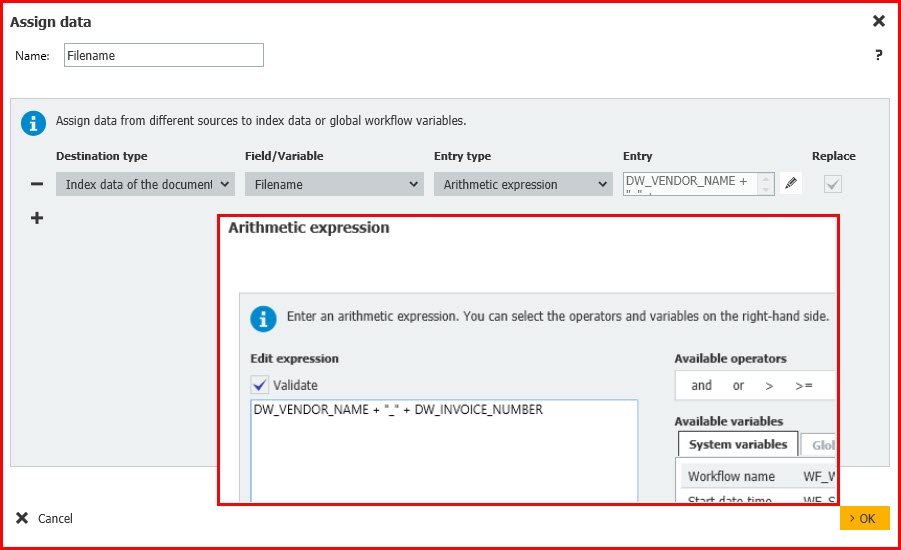Viewport: 901px width, 550px height.
Task: Switch to the System variables tab
Action: [737, 445]
